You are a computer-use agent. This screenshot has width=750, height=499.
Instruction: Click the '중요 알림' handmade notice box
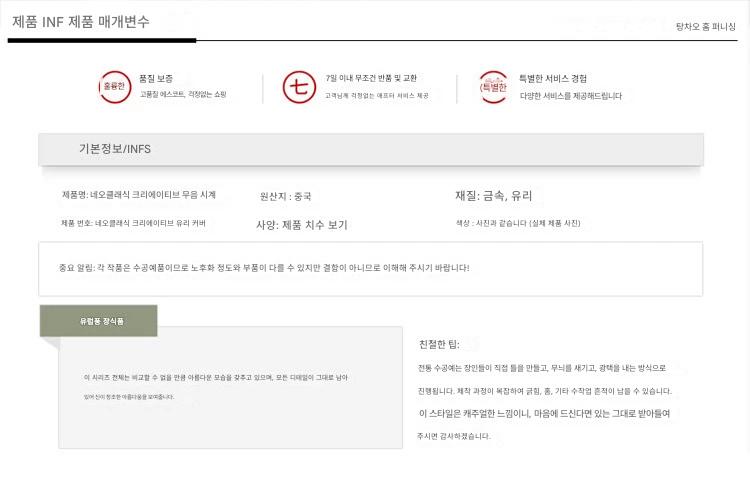(370, 268)
